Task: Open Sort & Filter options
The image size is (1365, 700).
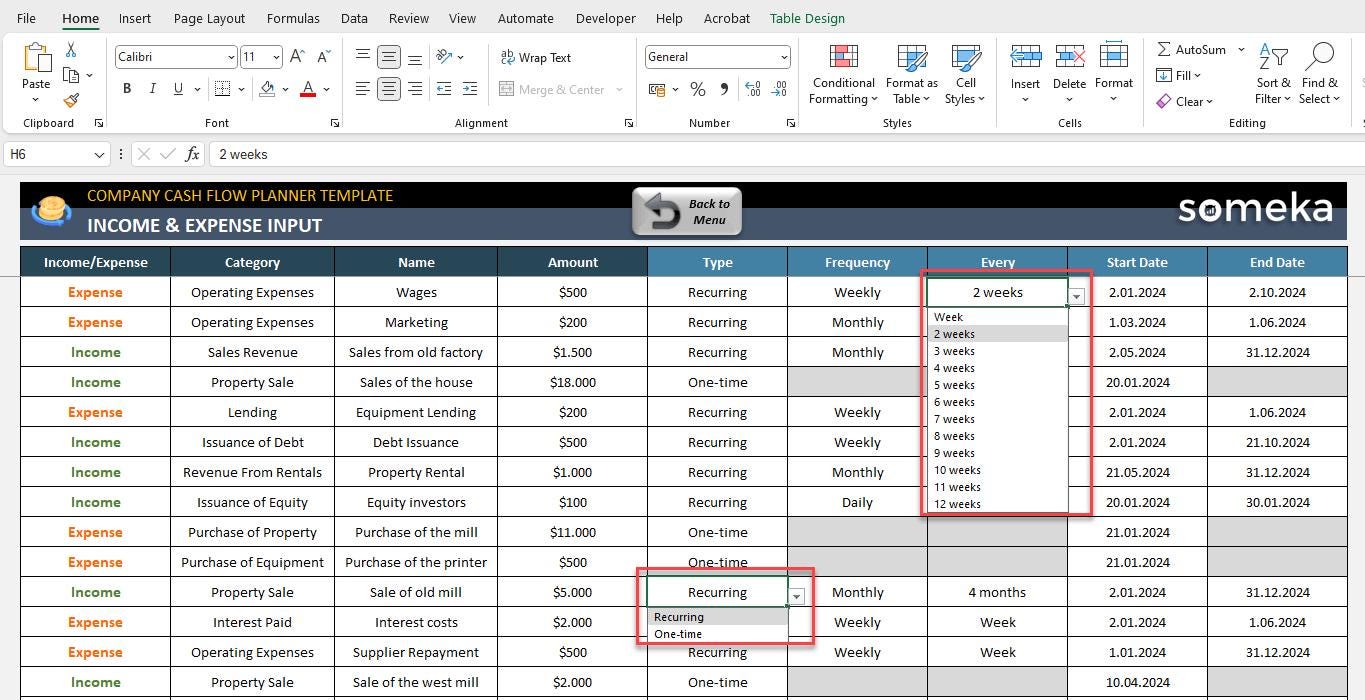Action: click(x=1272, y=73)
